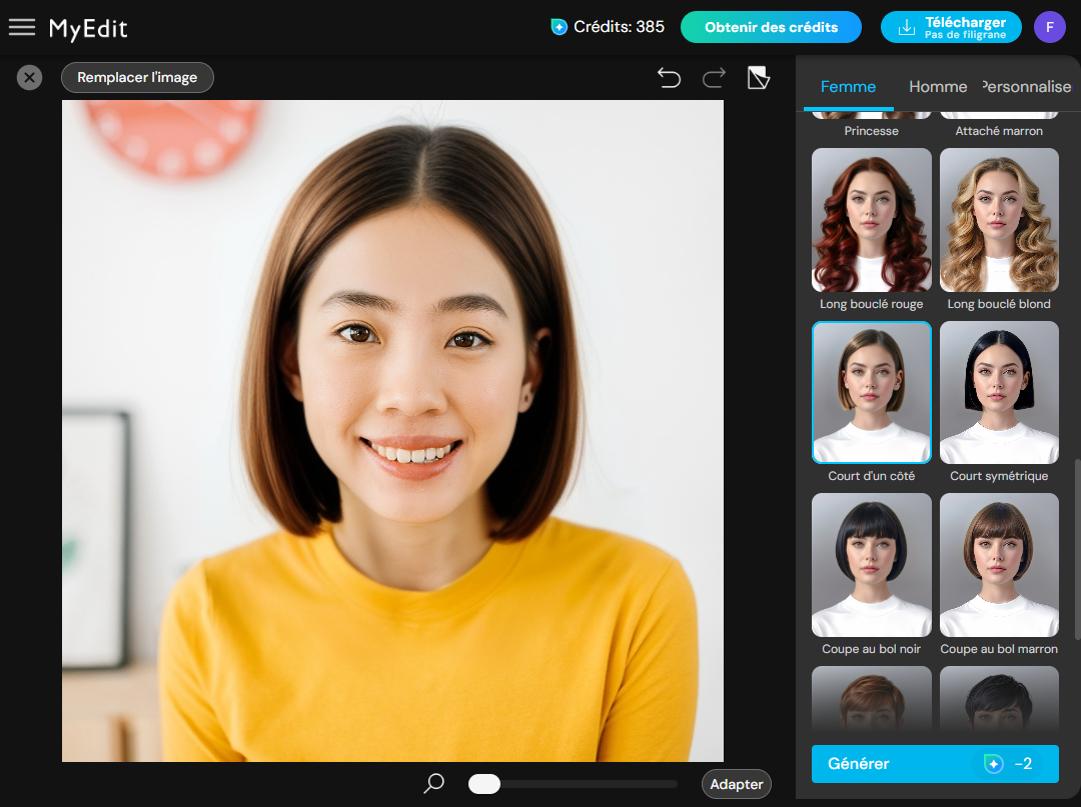Click the Télécharger download button
The height and width of the screenshot is (807, 1081).
[x=951, y=28]
